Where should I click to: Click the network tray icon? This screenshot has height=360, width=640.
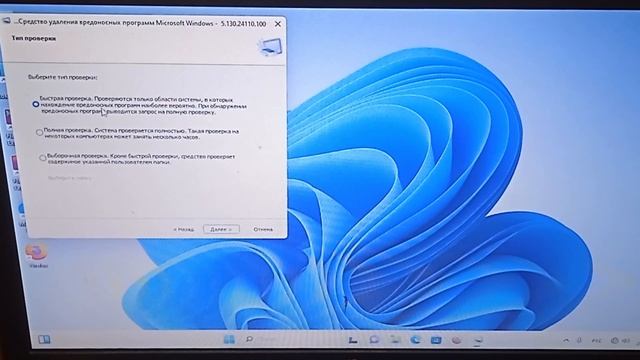coord(615,340)
